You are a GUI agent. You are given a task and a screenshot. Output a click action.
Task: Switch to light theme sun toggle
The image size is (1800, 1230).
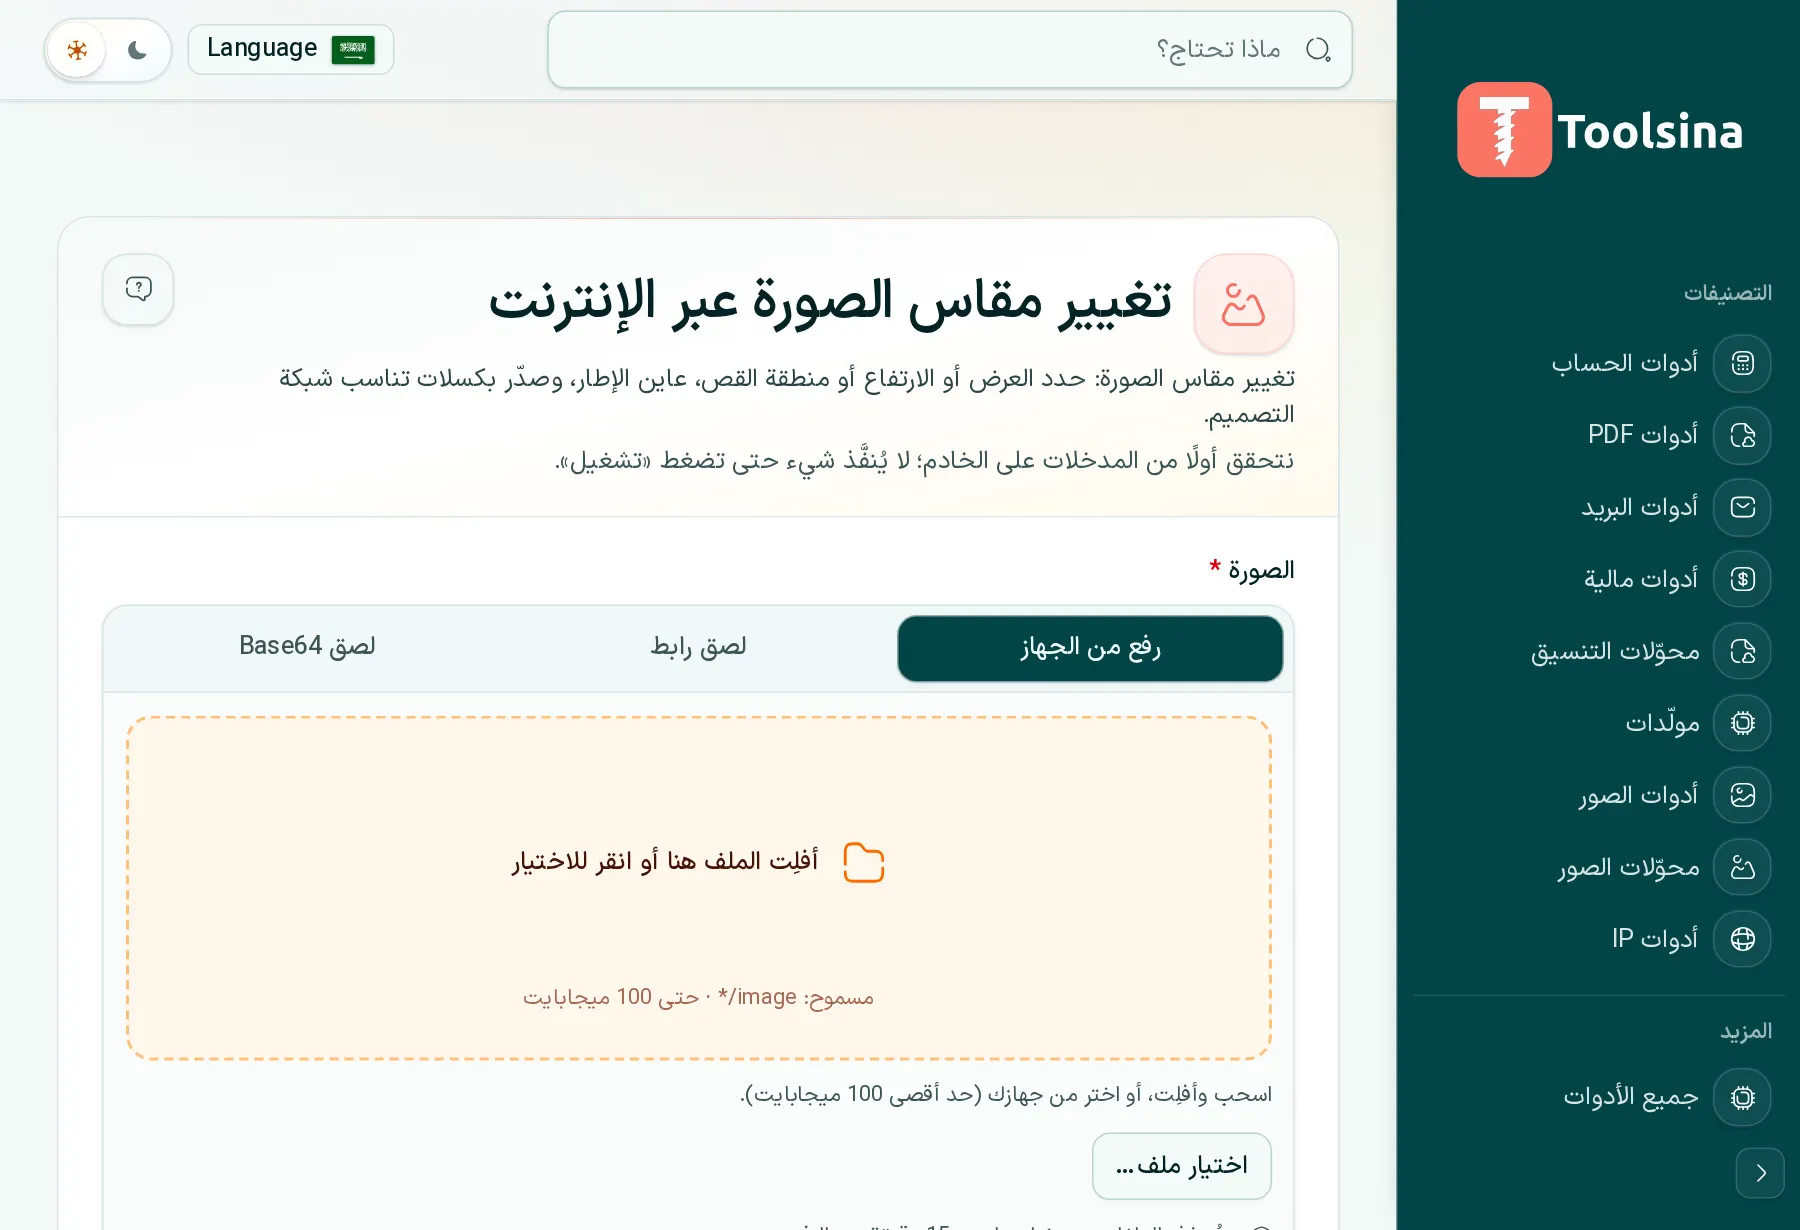click(77, 50)
